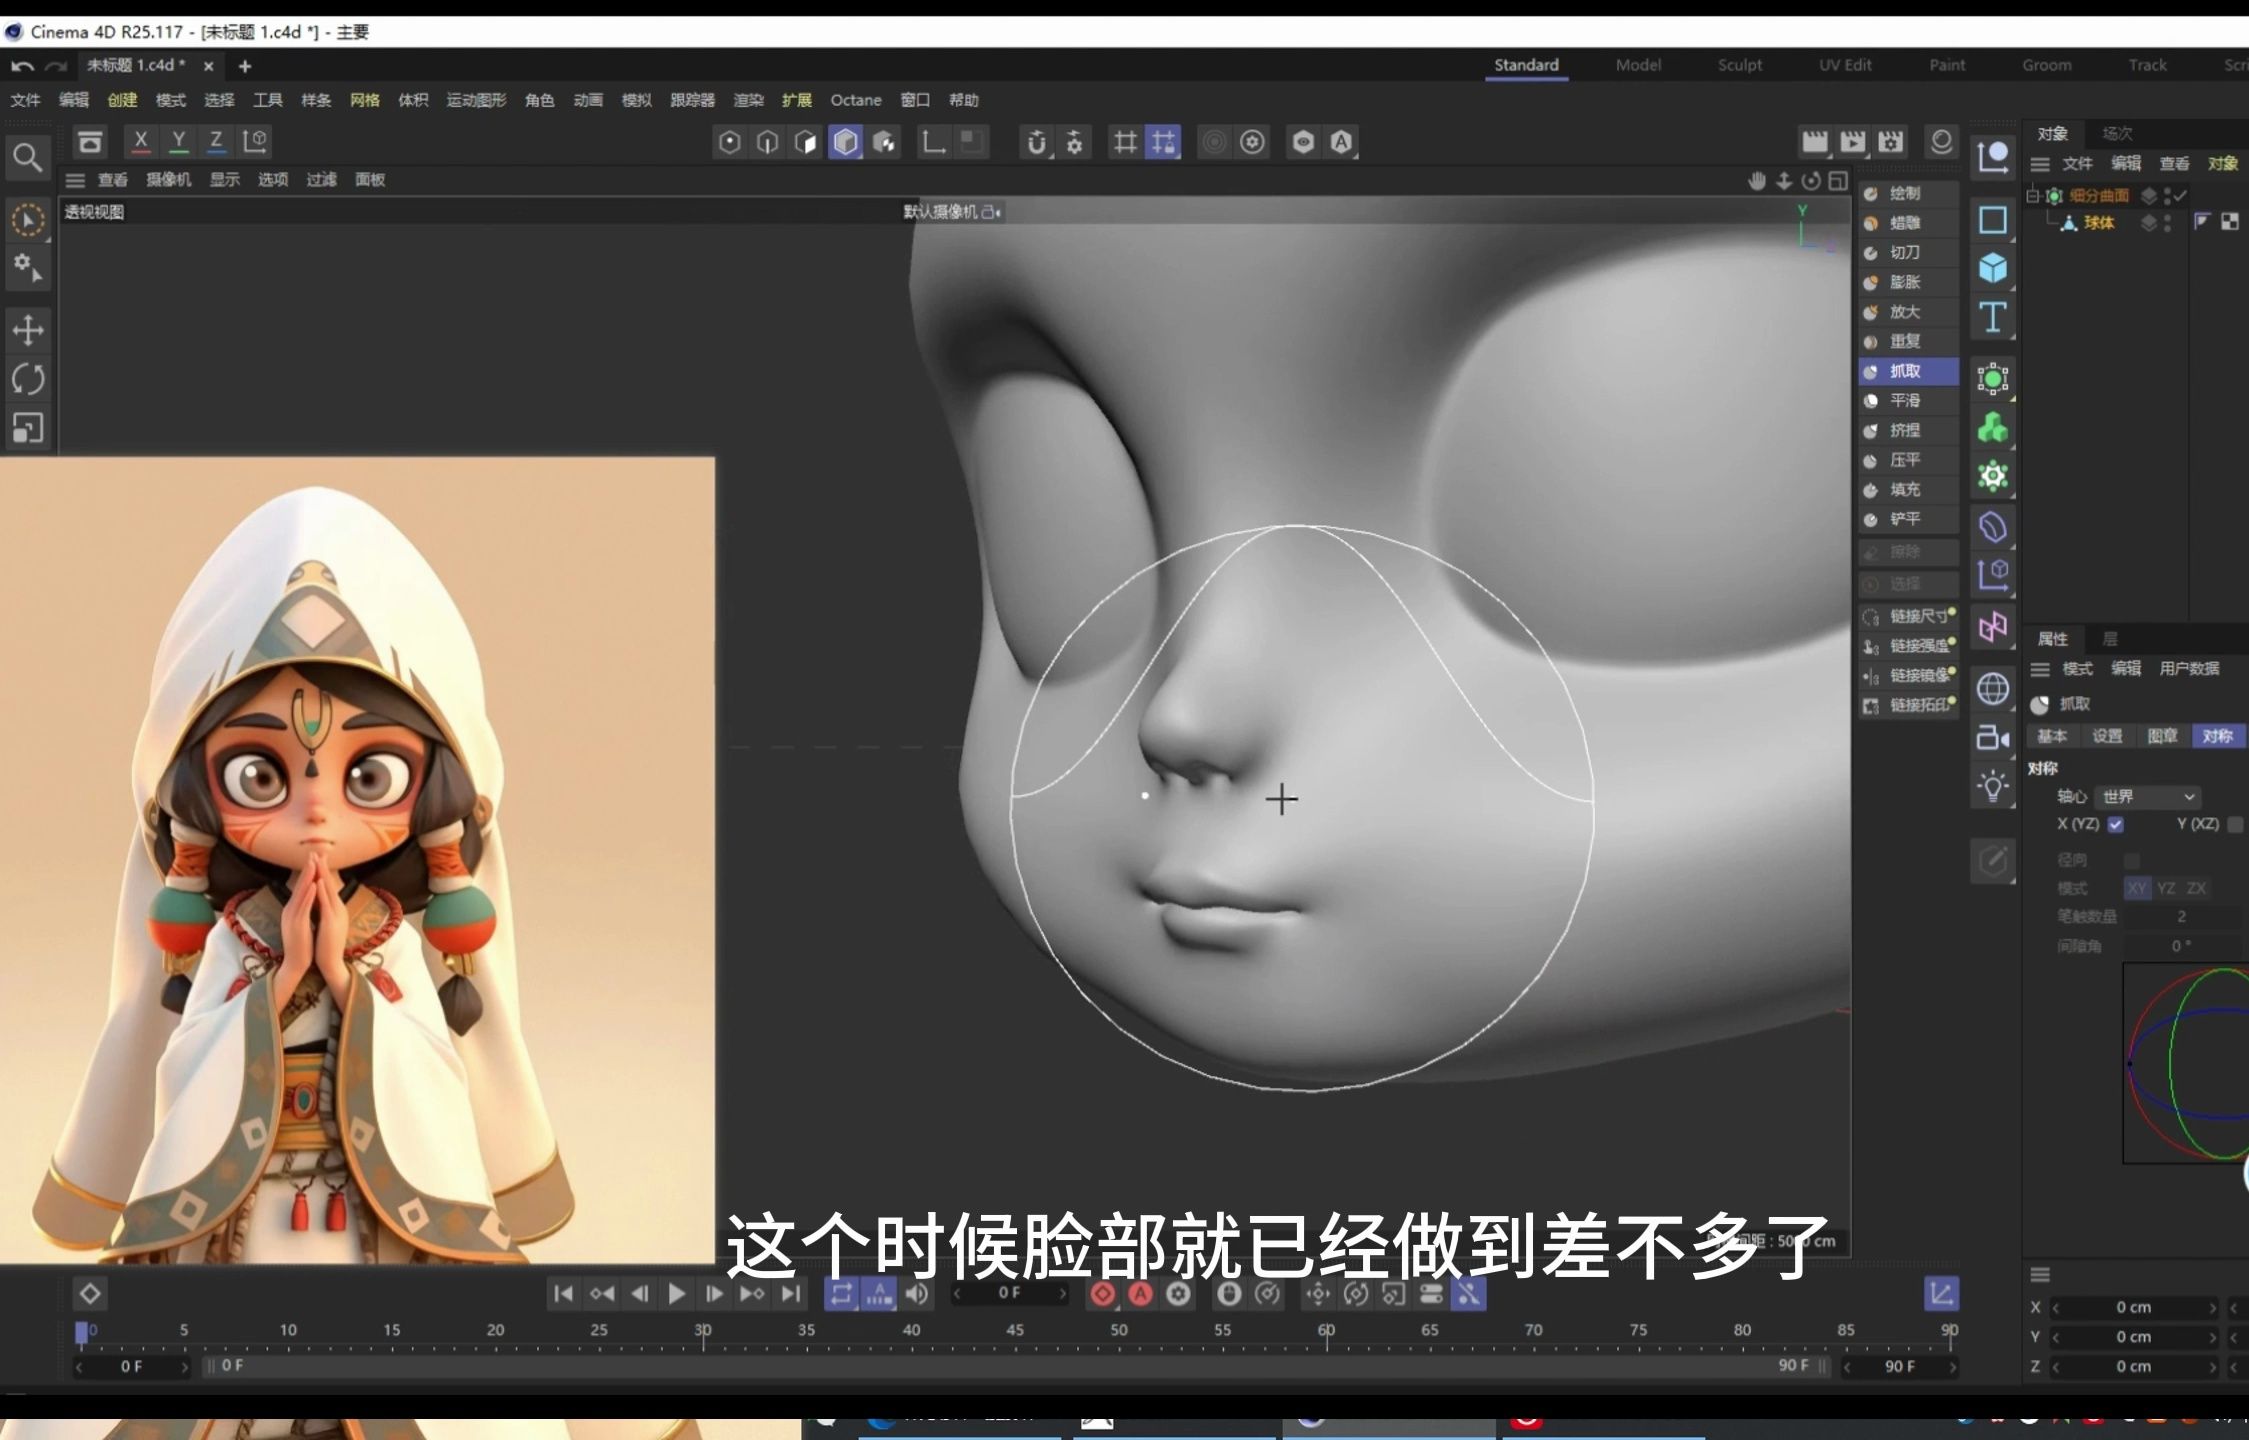Increase X coordinate with right arrow

[2213, 1308]
